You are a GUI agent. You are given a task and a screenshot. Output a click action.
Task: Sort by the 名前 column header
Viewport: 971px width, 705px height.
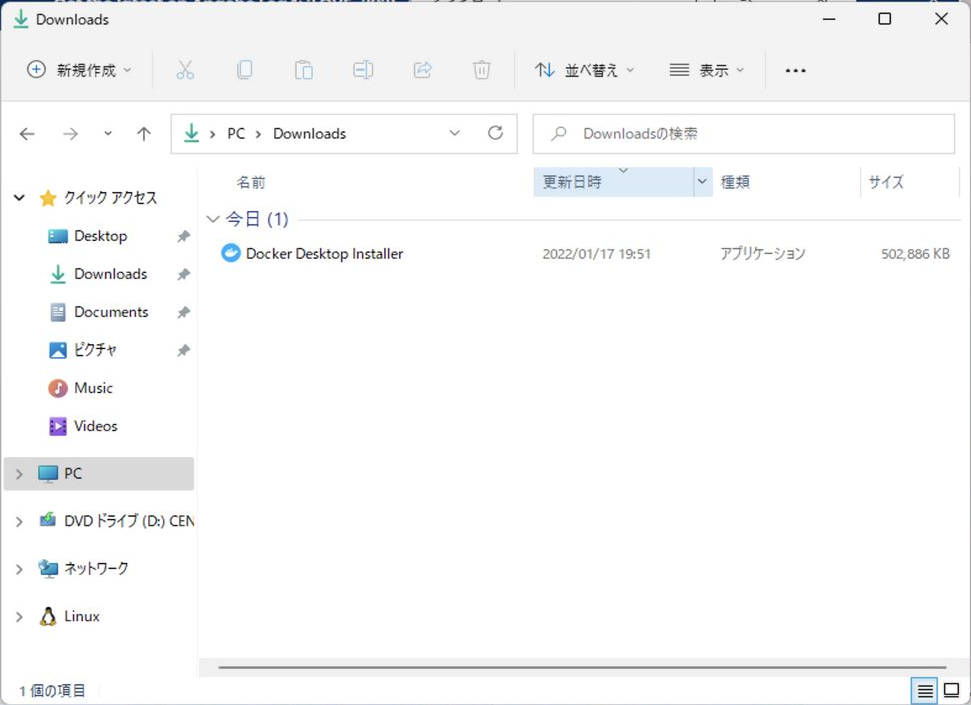(251, 182)
